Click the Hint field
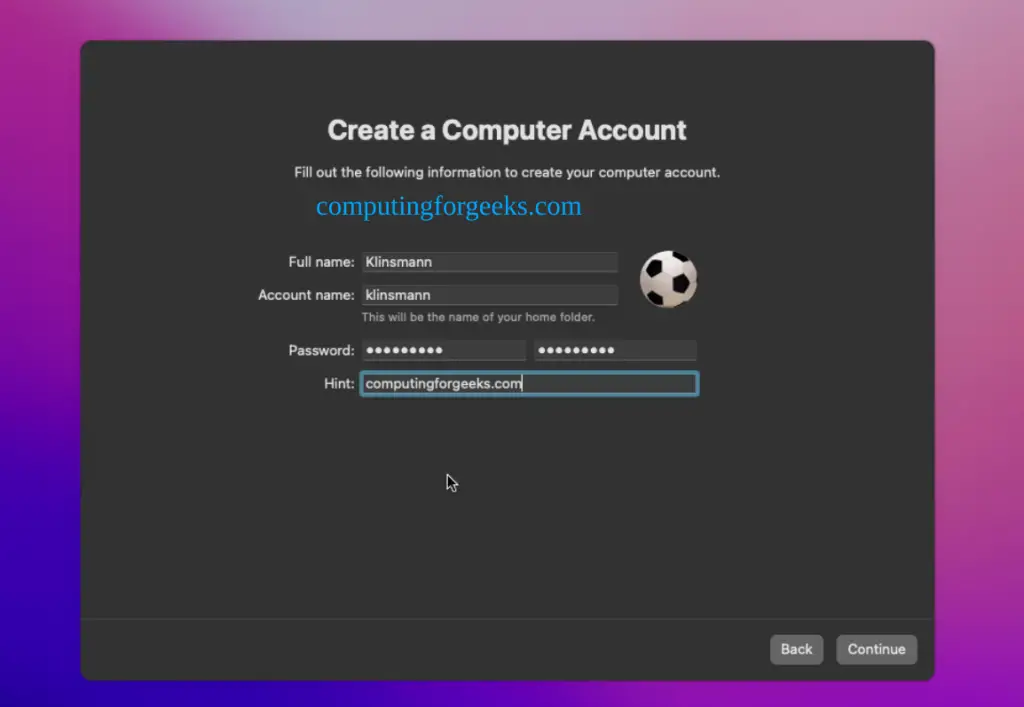 tap(530, 383)
